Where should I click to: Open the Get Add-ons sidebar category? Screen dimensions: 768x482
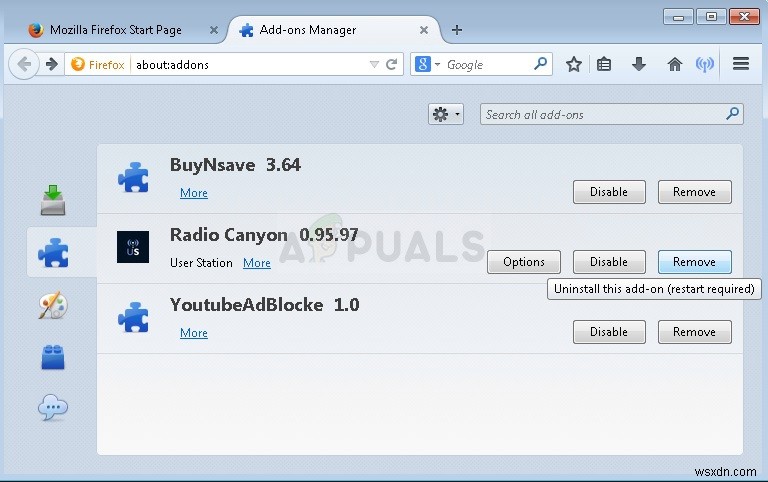(53, 200)
